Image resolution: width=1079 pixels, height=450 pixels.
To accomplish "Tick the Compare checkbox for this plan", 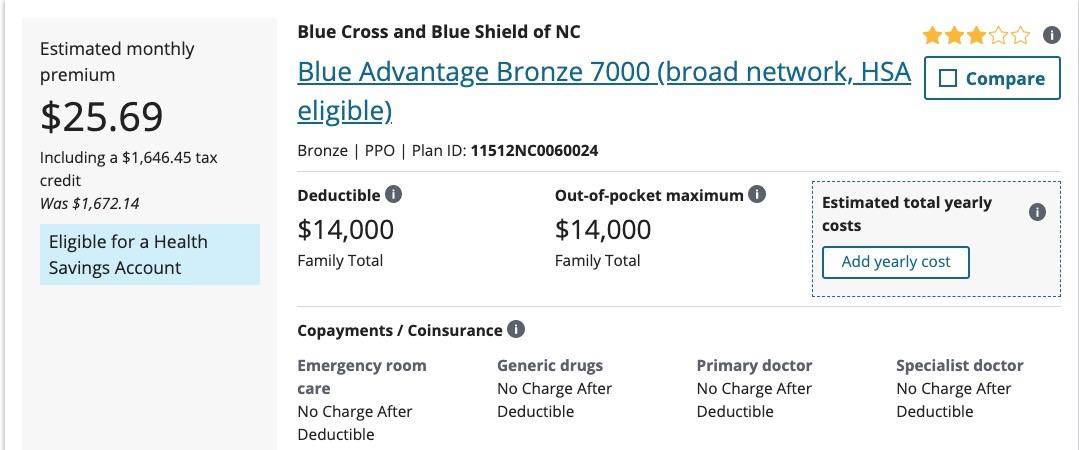I will tap(949, 79).
